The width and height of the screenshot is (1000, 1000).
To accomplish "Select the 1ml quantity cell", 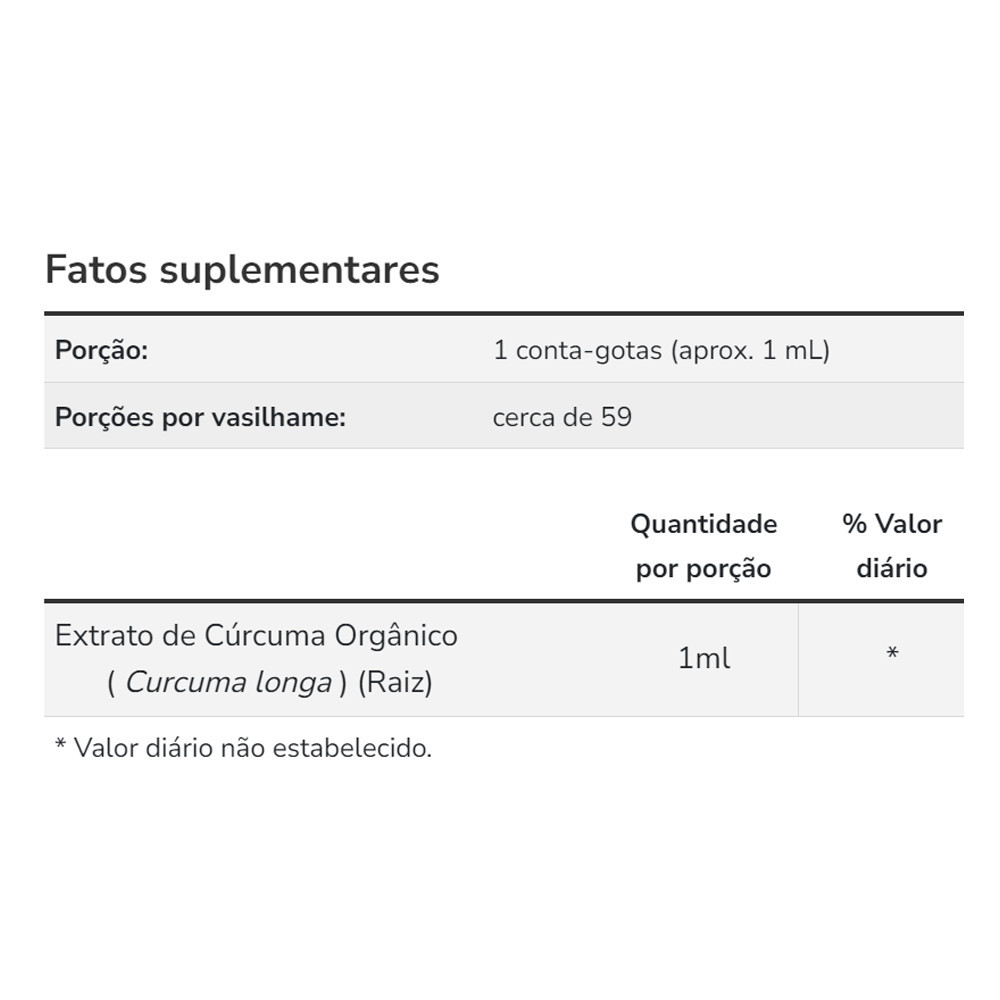I will [x=704, y=659].
